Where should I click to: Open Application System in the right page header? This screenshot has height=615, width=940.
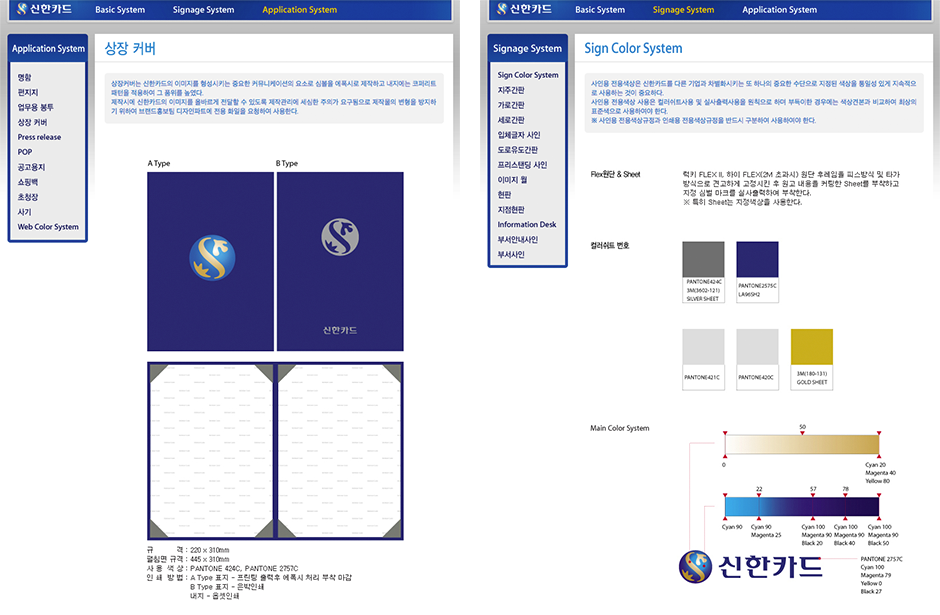point(779,10)
